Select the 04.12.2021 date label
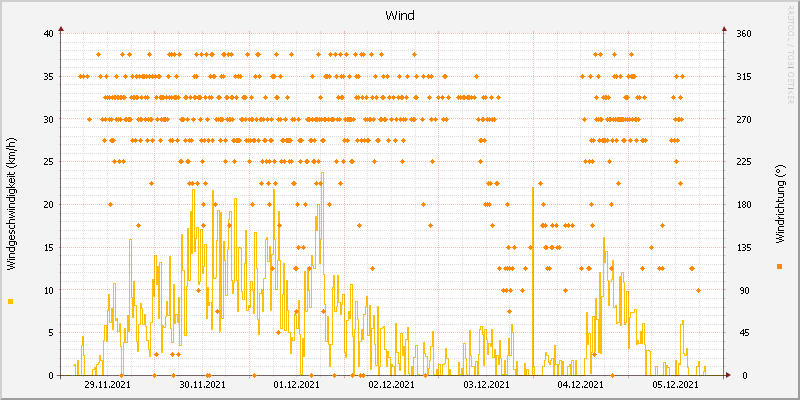Image resolution: width=800 pixels, height=400 pixels. pos(581,384)
